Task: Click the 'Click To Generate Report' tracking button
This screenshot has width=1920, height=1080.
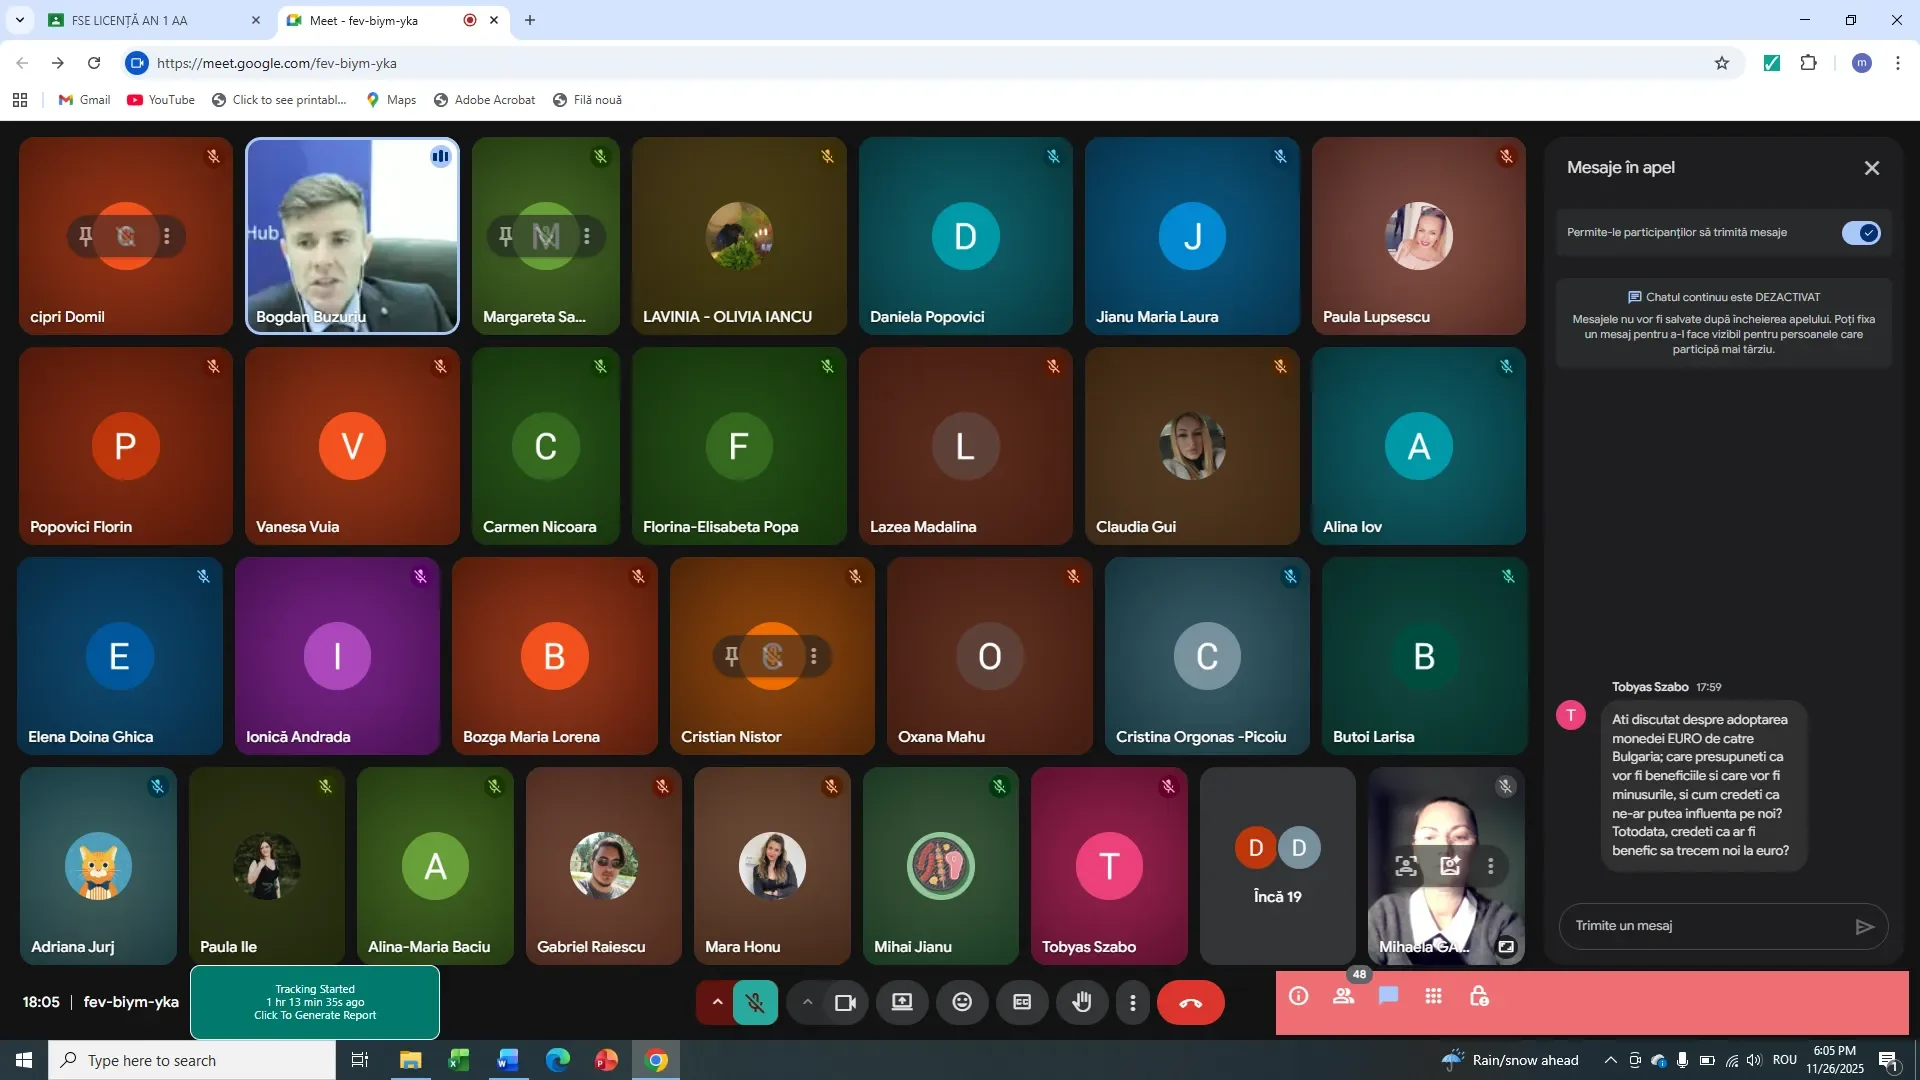Action: tap(314, 1015)
